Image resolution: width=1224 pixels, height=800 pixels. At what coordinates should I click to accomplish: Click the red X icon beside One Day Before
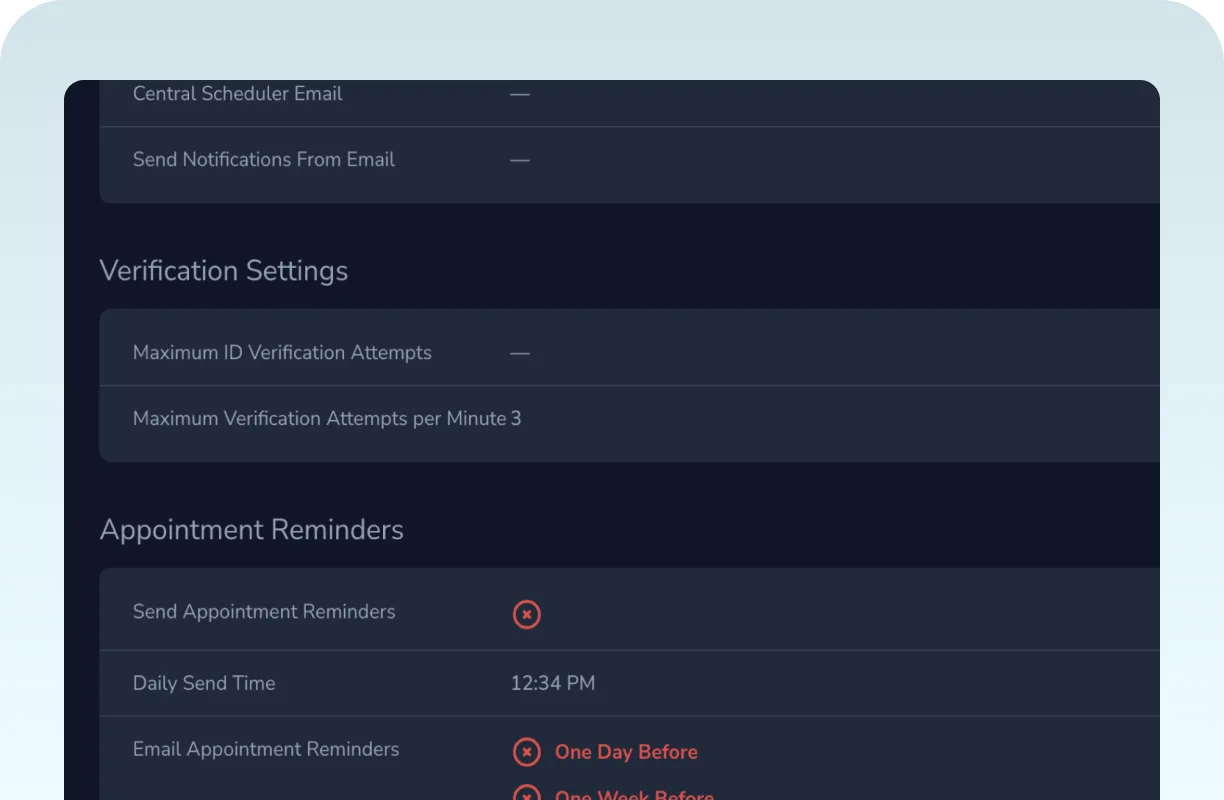pyautogui.click(x=527, y=752)
